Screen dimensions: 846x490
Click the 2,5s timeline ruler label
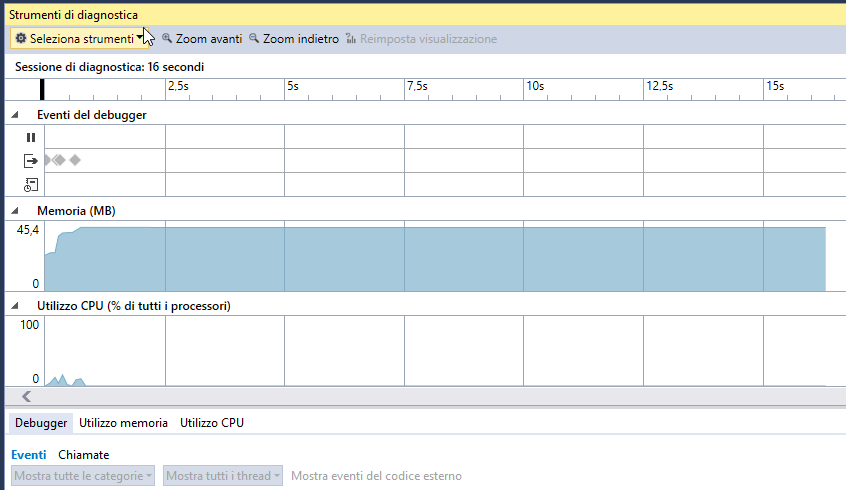tap(178, 86)
